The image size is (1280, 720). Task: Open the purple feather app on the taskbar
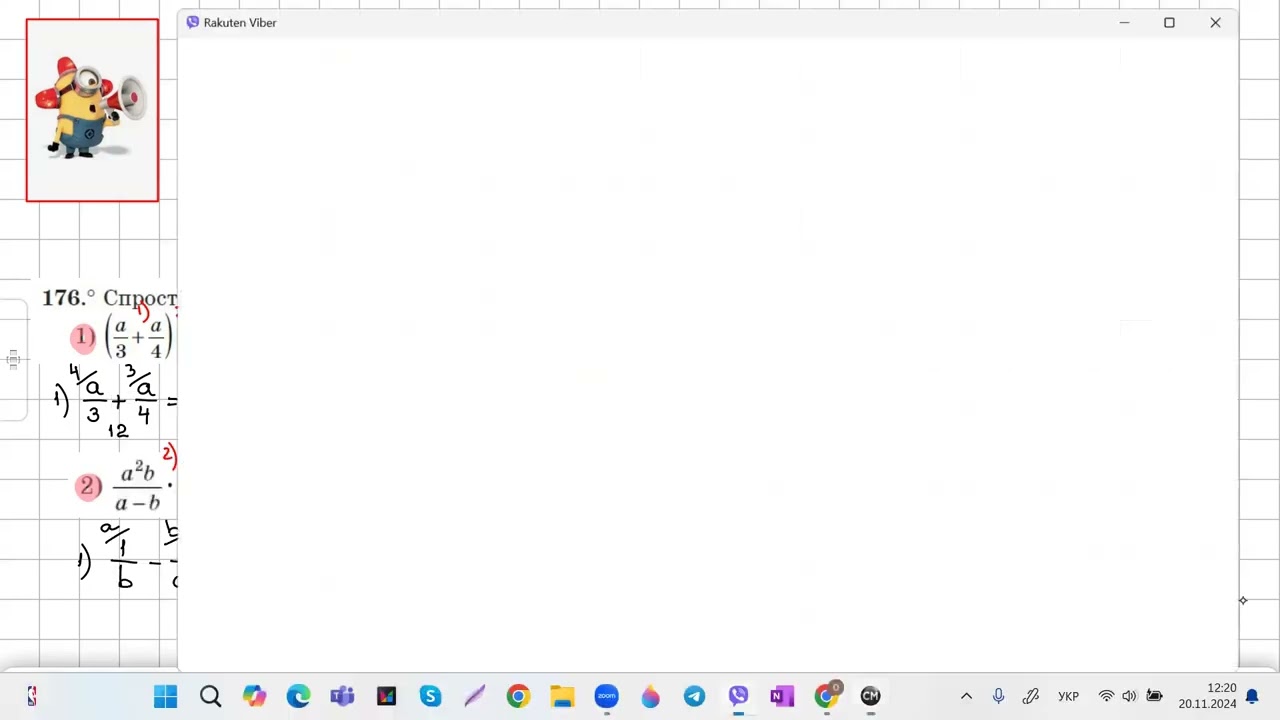pyautogui.click(x=474, y=696)
